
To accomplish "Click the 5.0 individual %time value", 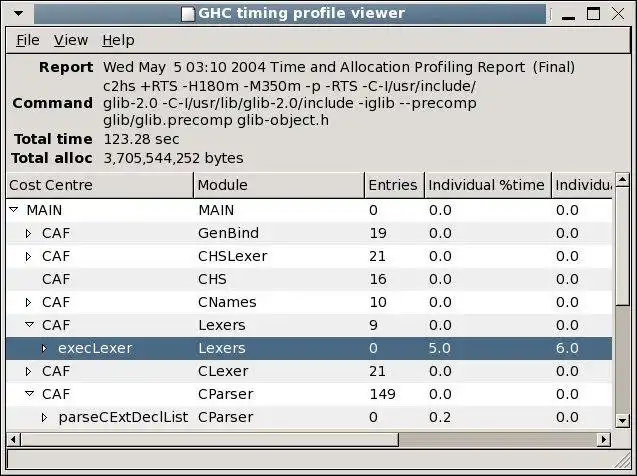I will coord(440,348).
